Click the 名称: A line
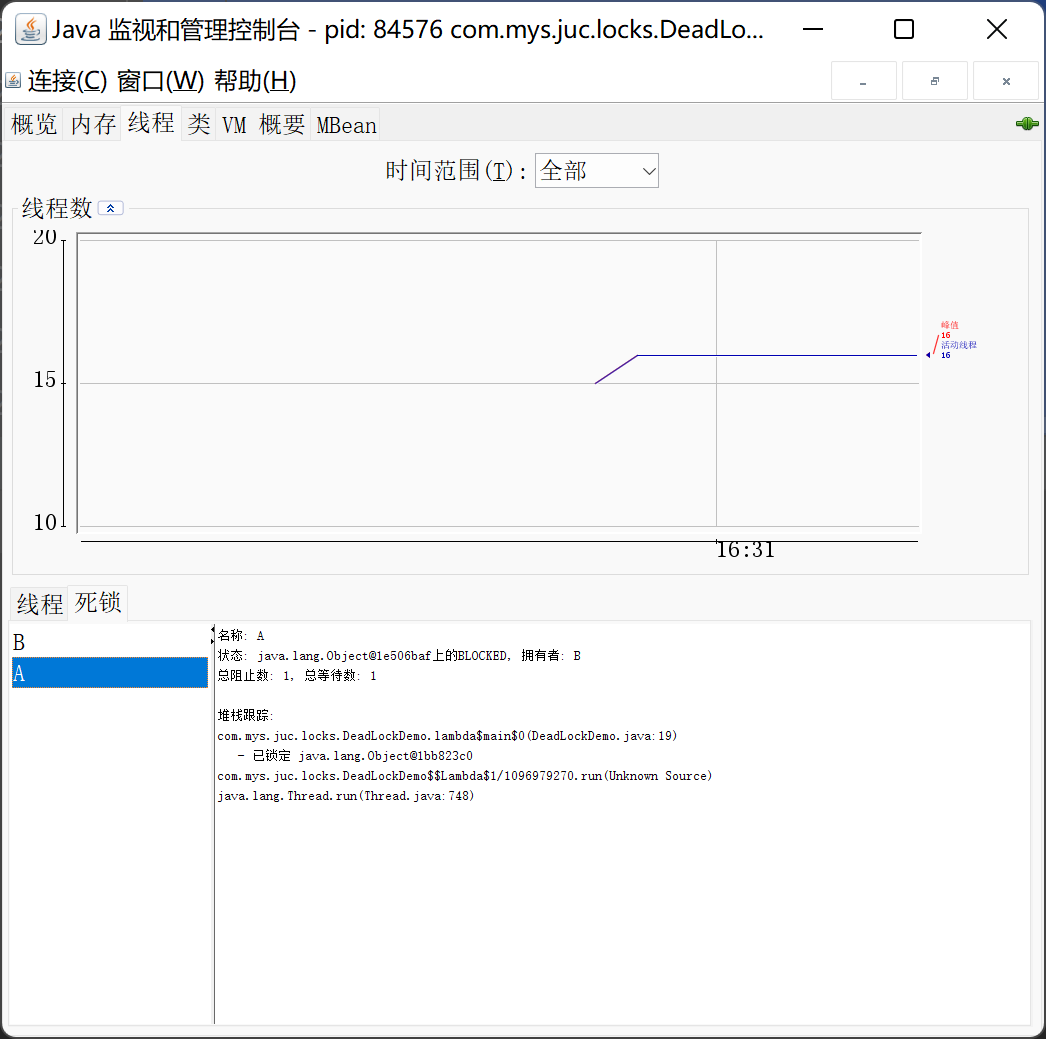1046x1039 pixels. pyautogui.click(x=241, y=636)
